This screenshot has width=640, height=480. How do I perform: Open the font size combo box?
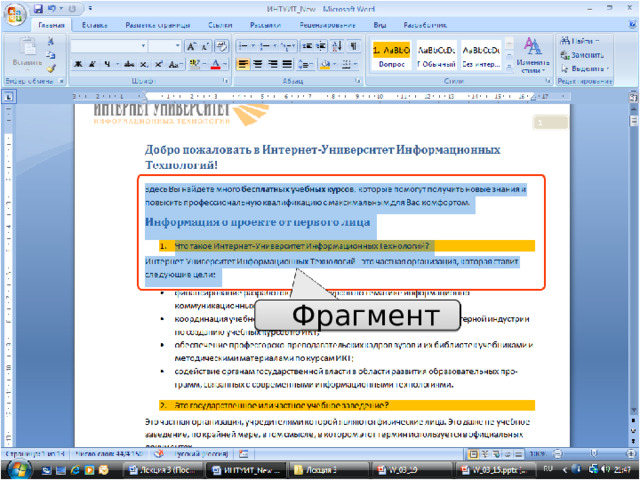pos(165,46)
